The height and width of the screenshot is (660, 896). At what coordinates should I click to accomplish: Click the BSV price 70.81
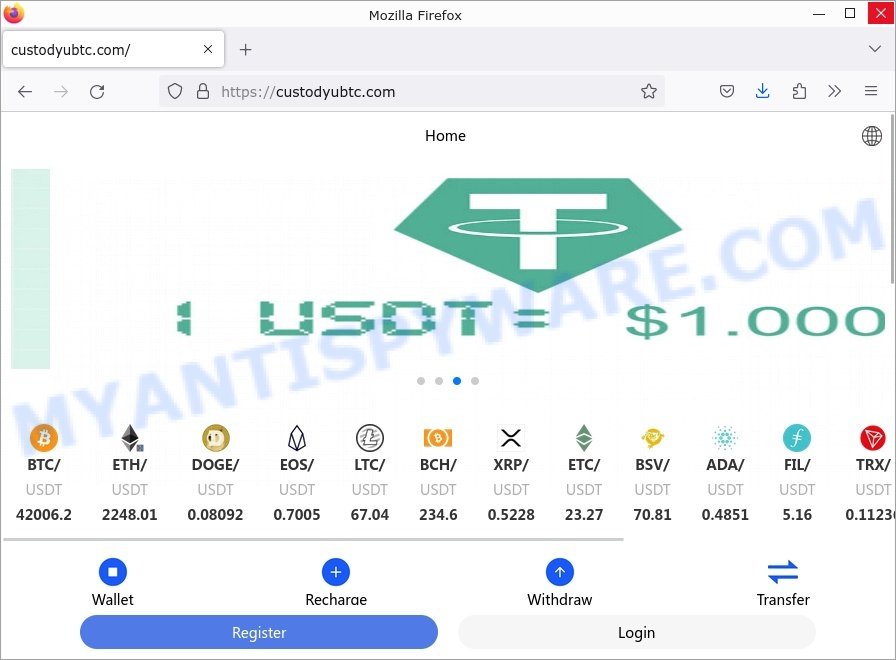point(653,515)
